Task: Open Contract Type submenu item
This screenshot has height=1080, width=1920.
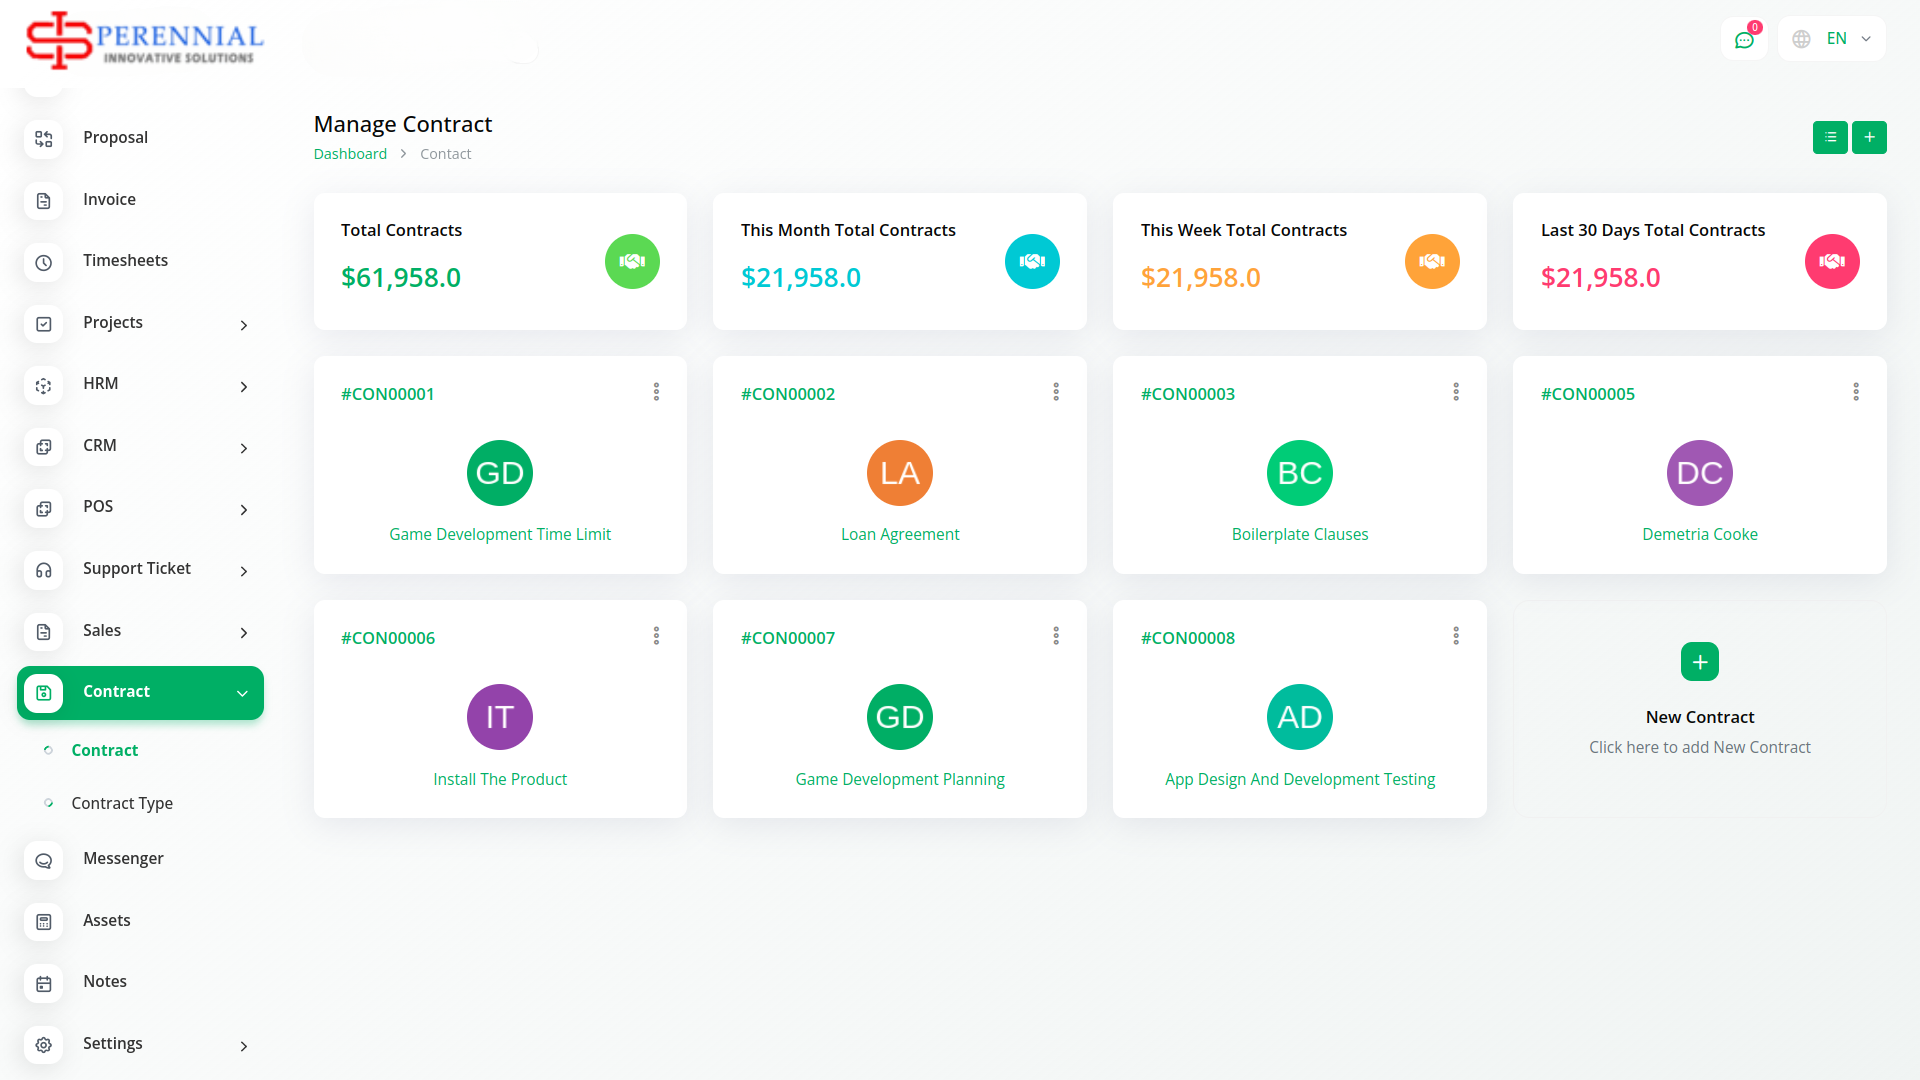Action: point(122,804)
